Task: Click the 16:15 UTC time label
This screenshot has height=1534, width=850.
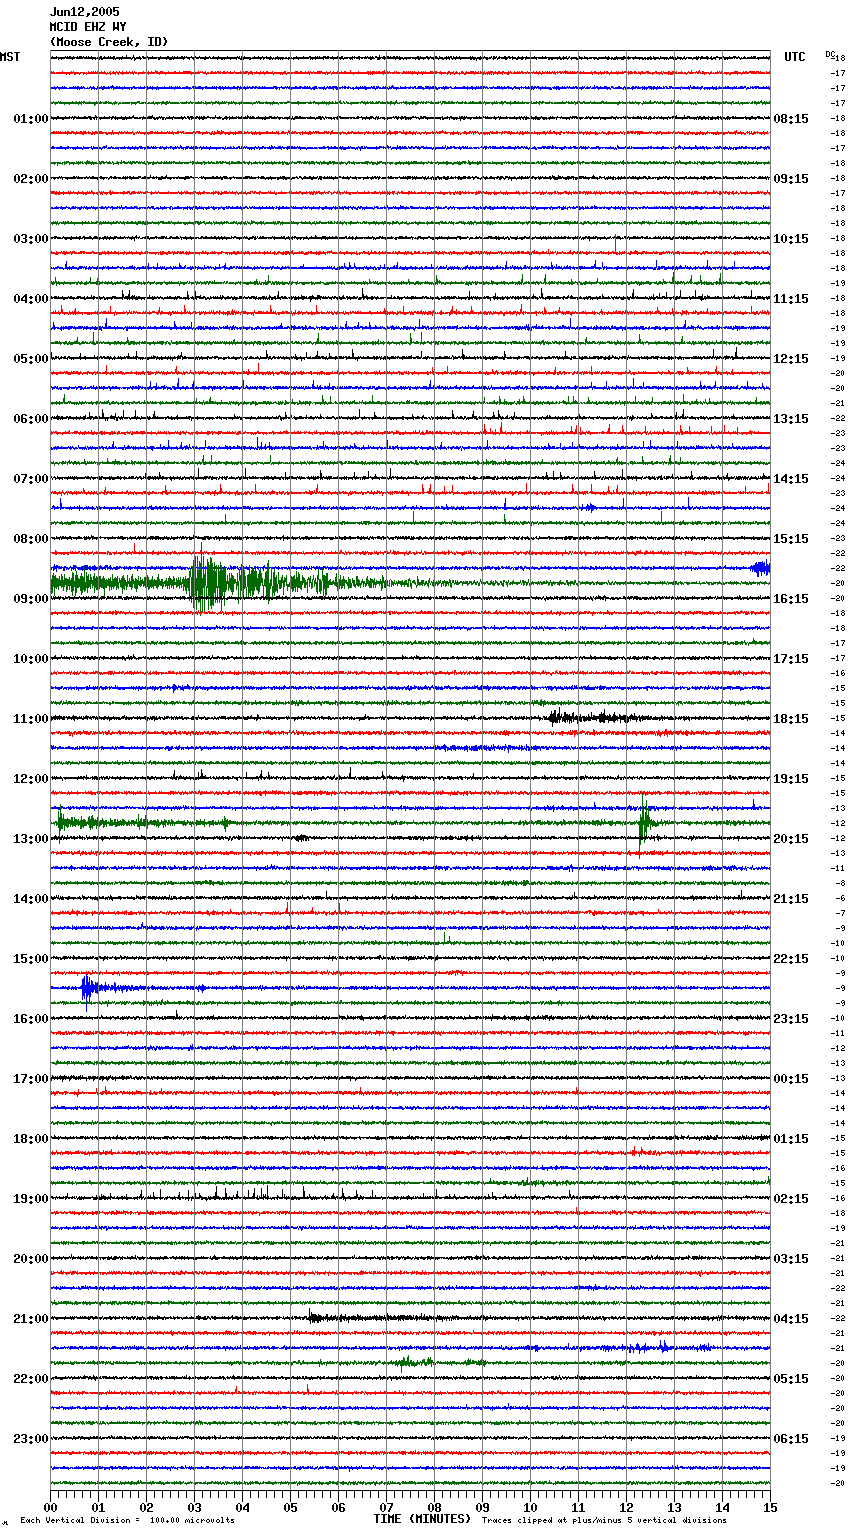Action: [791, 599]
